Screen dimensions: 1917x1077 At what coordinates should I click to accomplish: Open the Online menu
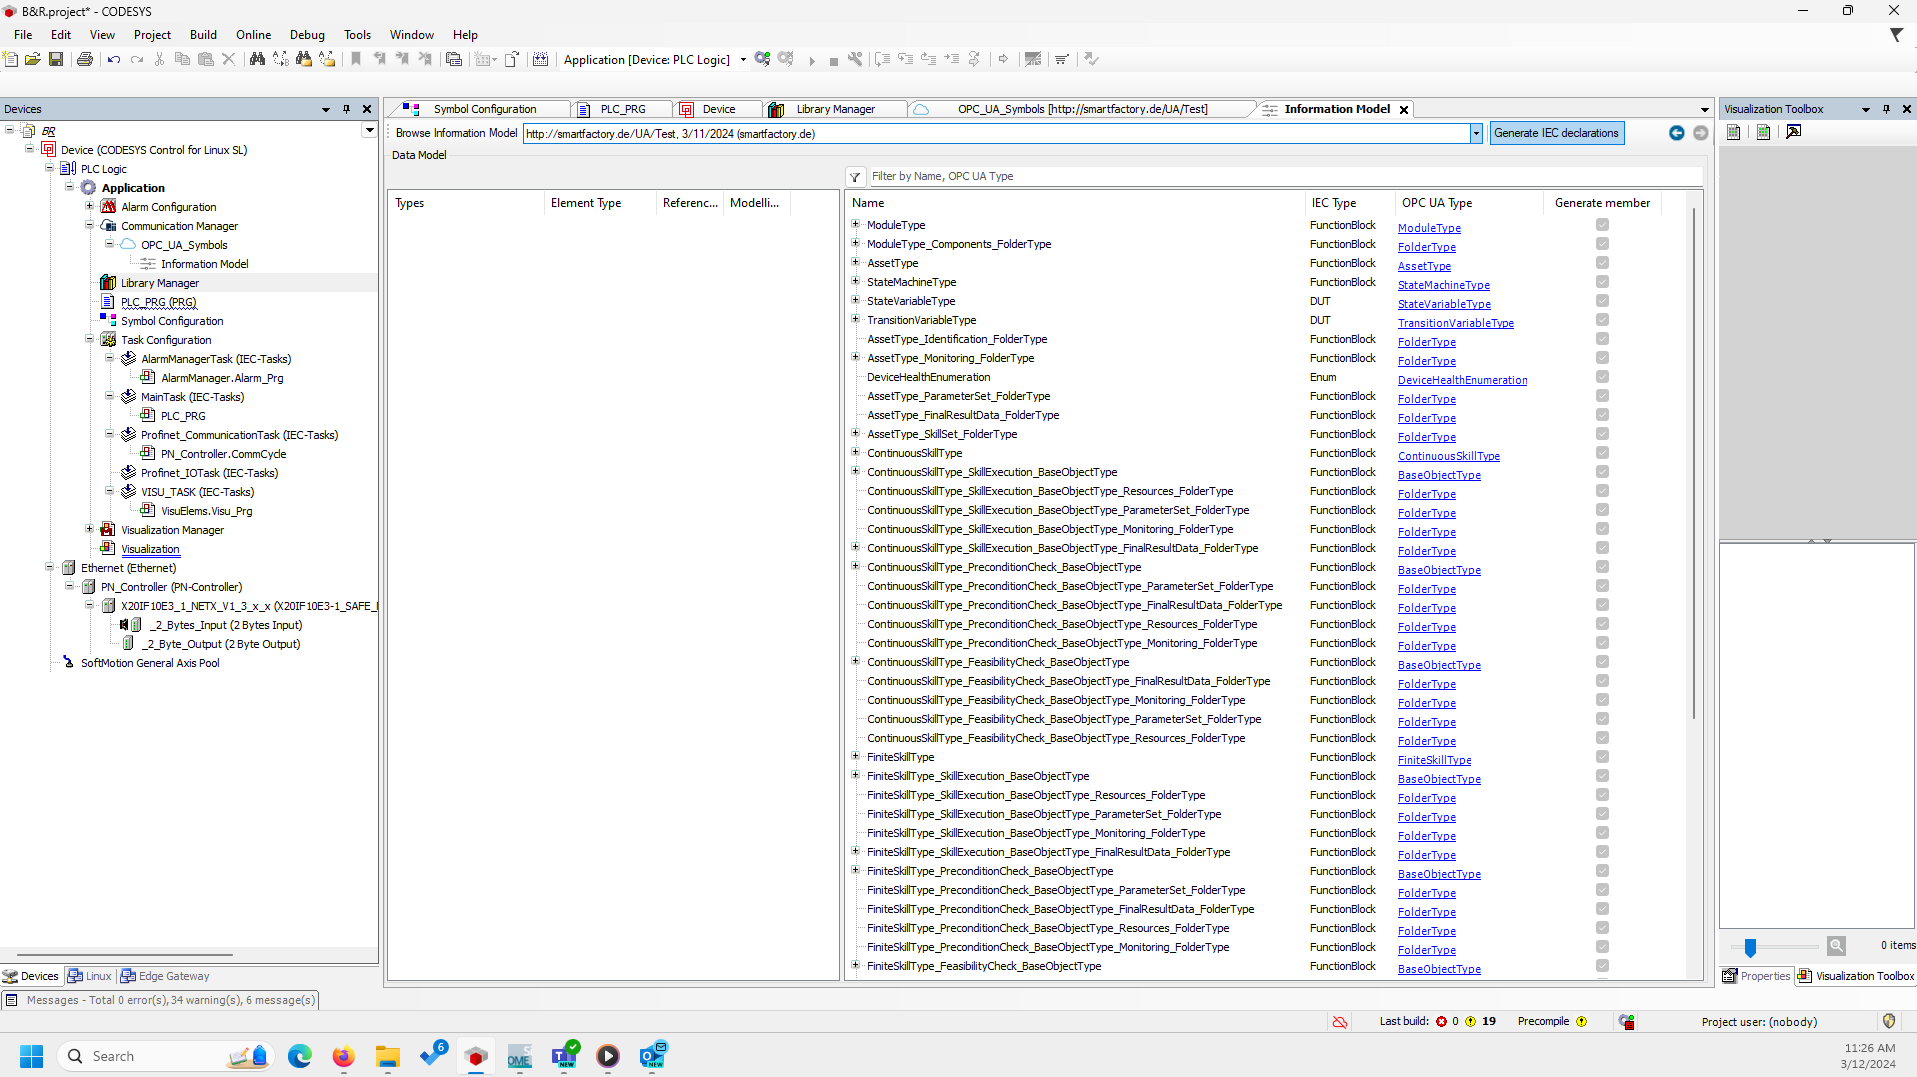[253, 35]
